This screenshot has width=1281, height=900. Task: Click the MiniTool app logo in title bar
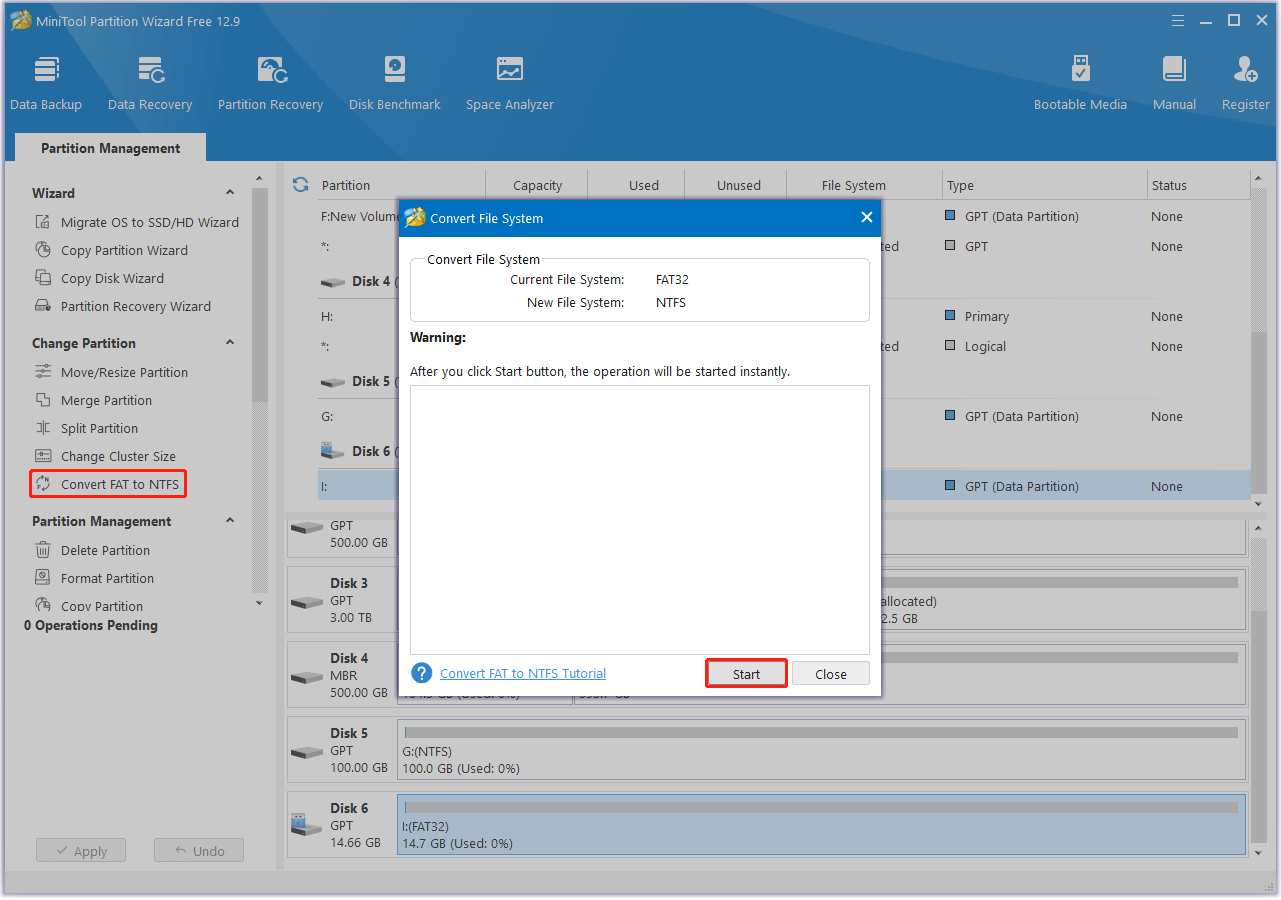pos(20,20)
